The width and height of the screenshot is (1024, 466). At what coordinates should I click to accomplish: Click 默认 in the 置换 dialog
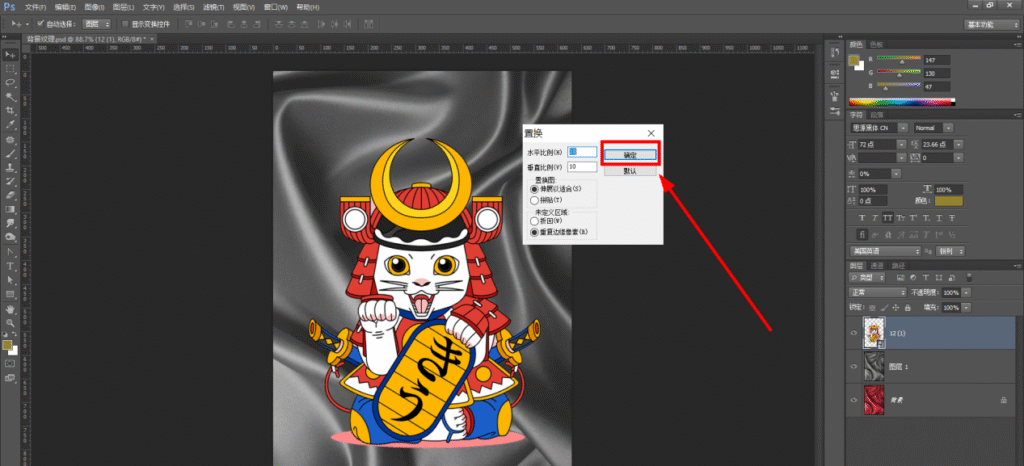[630, 171]
